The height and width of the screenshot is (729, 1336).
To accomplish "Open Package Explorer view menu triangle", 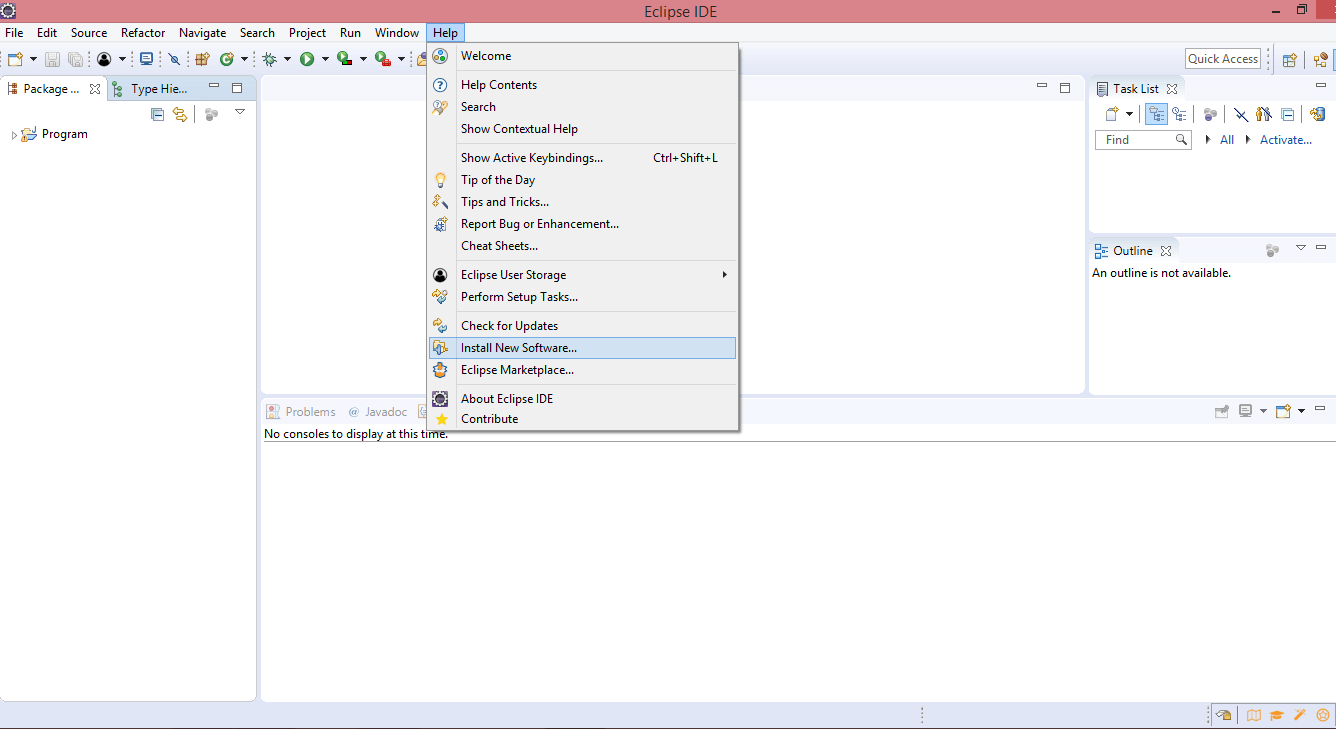I will click(240, 112).
